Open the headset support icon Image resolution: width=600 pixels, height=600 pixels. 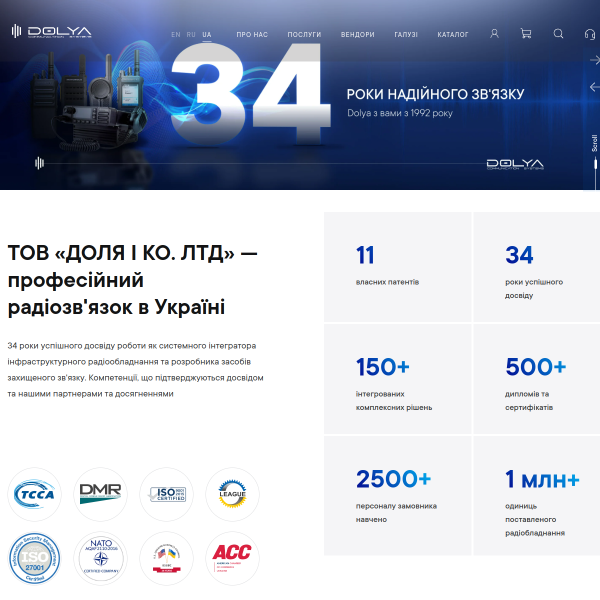(x=590, y=34)
